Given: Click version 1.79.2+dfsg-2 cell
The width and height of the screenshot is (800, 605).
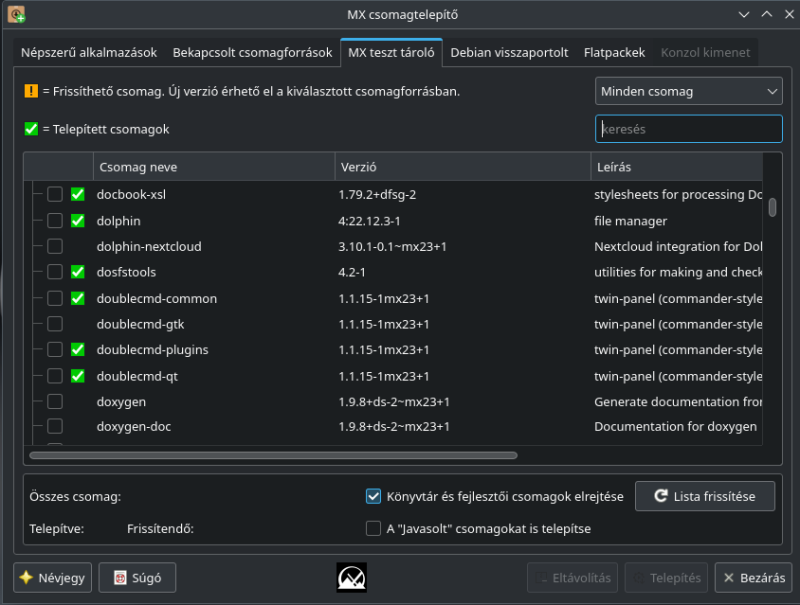Looking at the screenshot, I should (377, 194).
